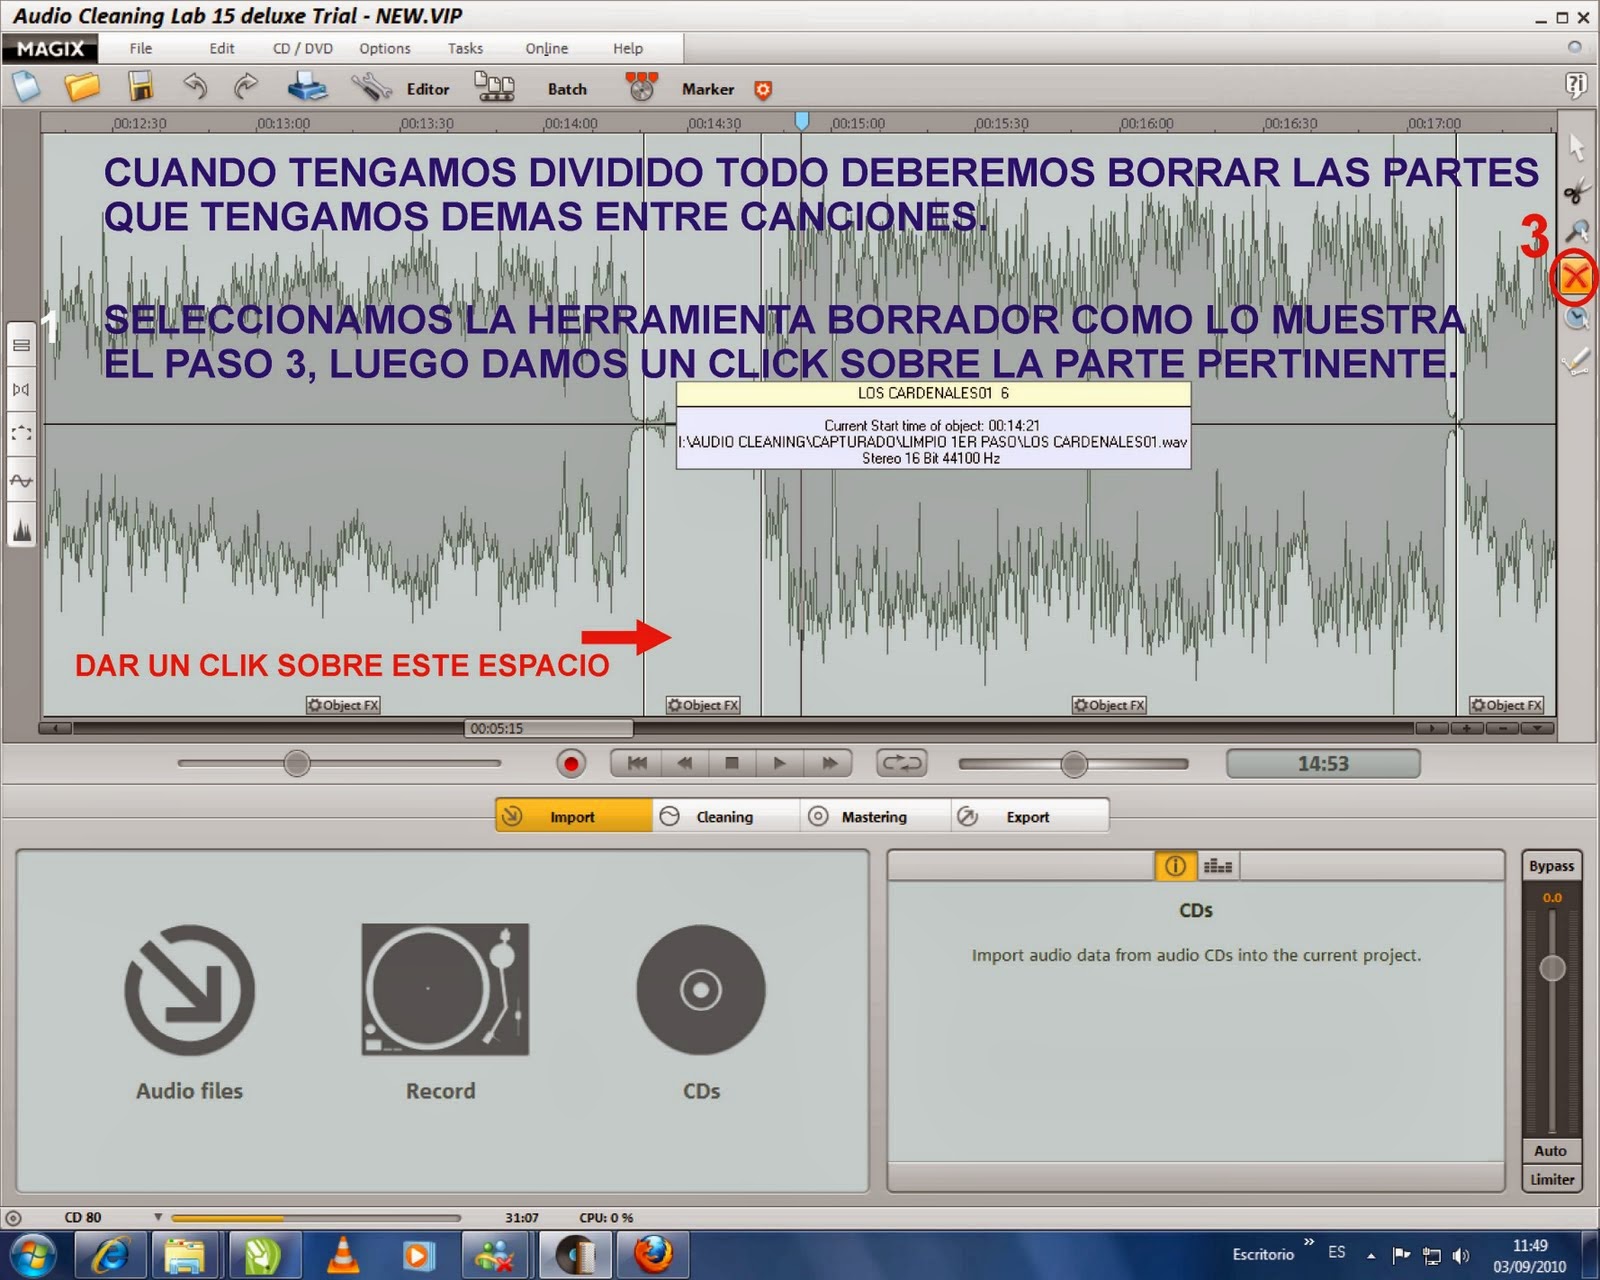Save the project with the floppy disk icon
Image resolution: width=1600 pixels, height=1280 pixels.
[140, 87]
